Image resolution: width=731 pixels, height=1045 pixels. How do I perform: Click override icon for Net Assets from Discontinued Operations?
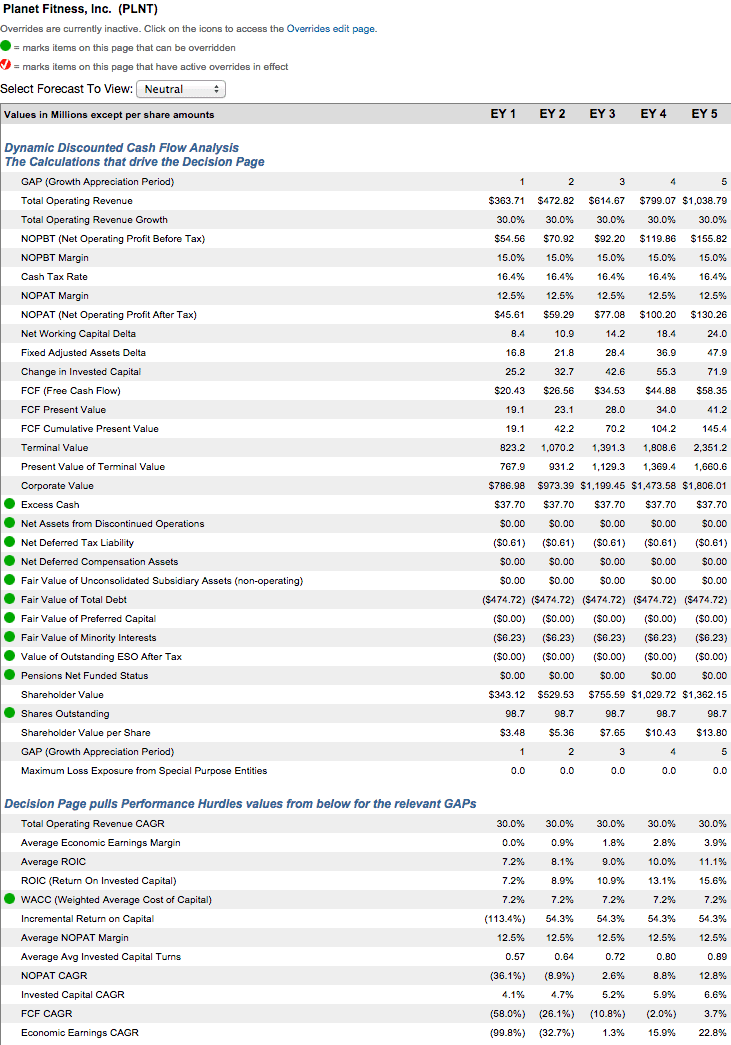[x=9, y=522]
